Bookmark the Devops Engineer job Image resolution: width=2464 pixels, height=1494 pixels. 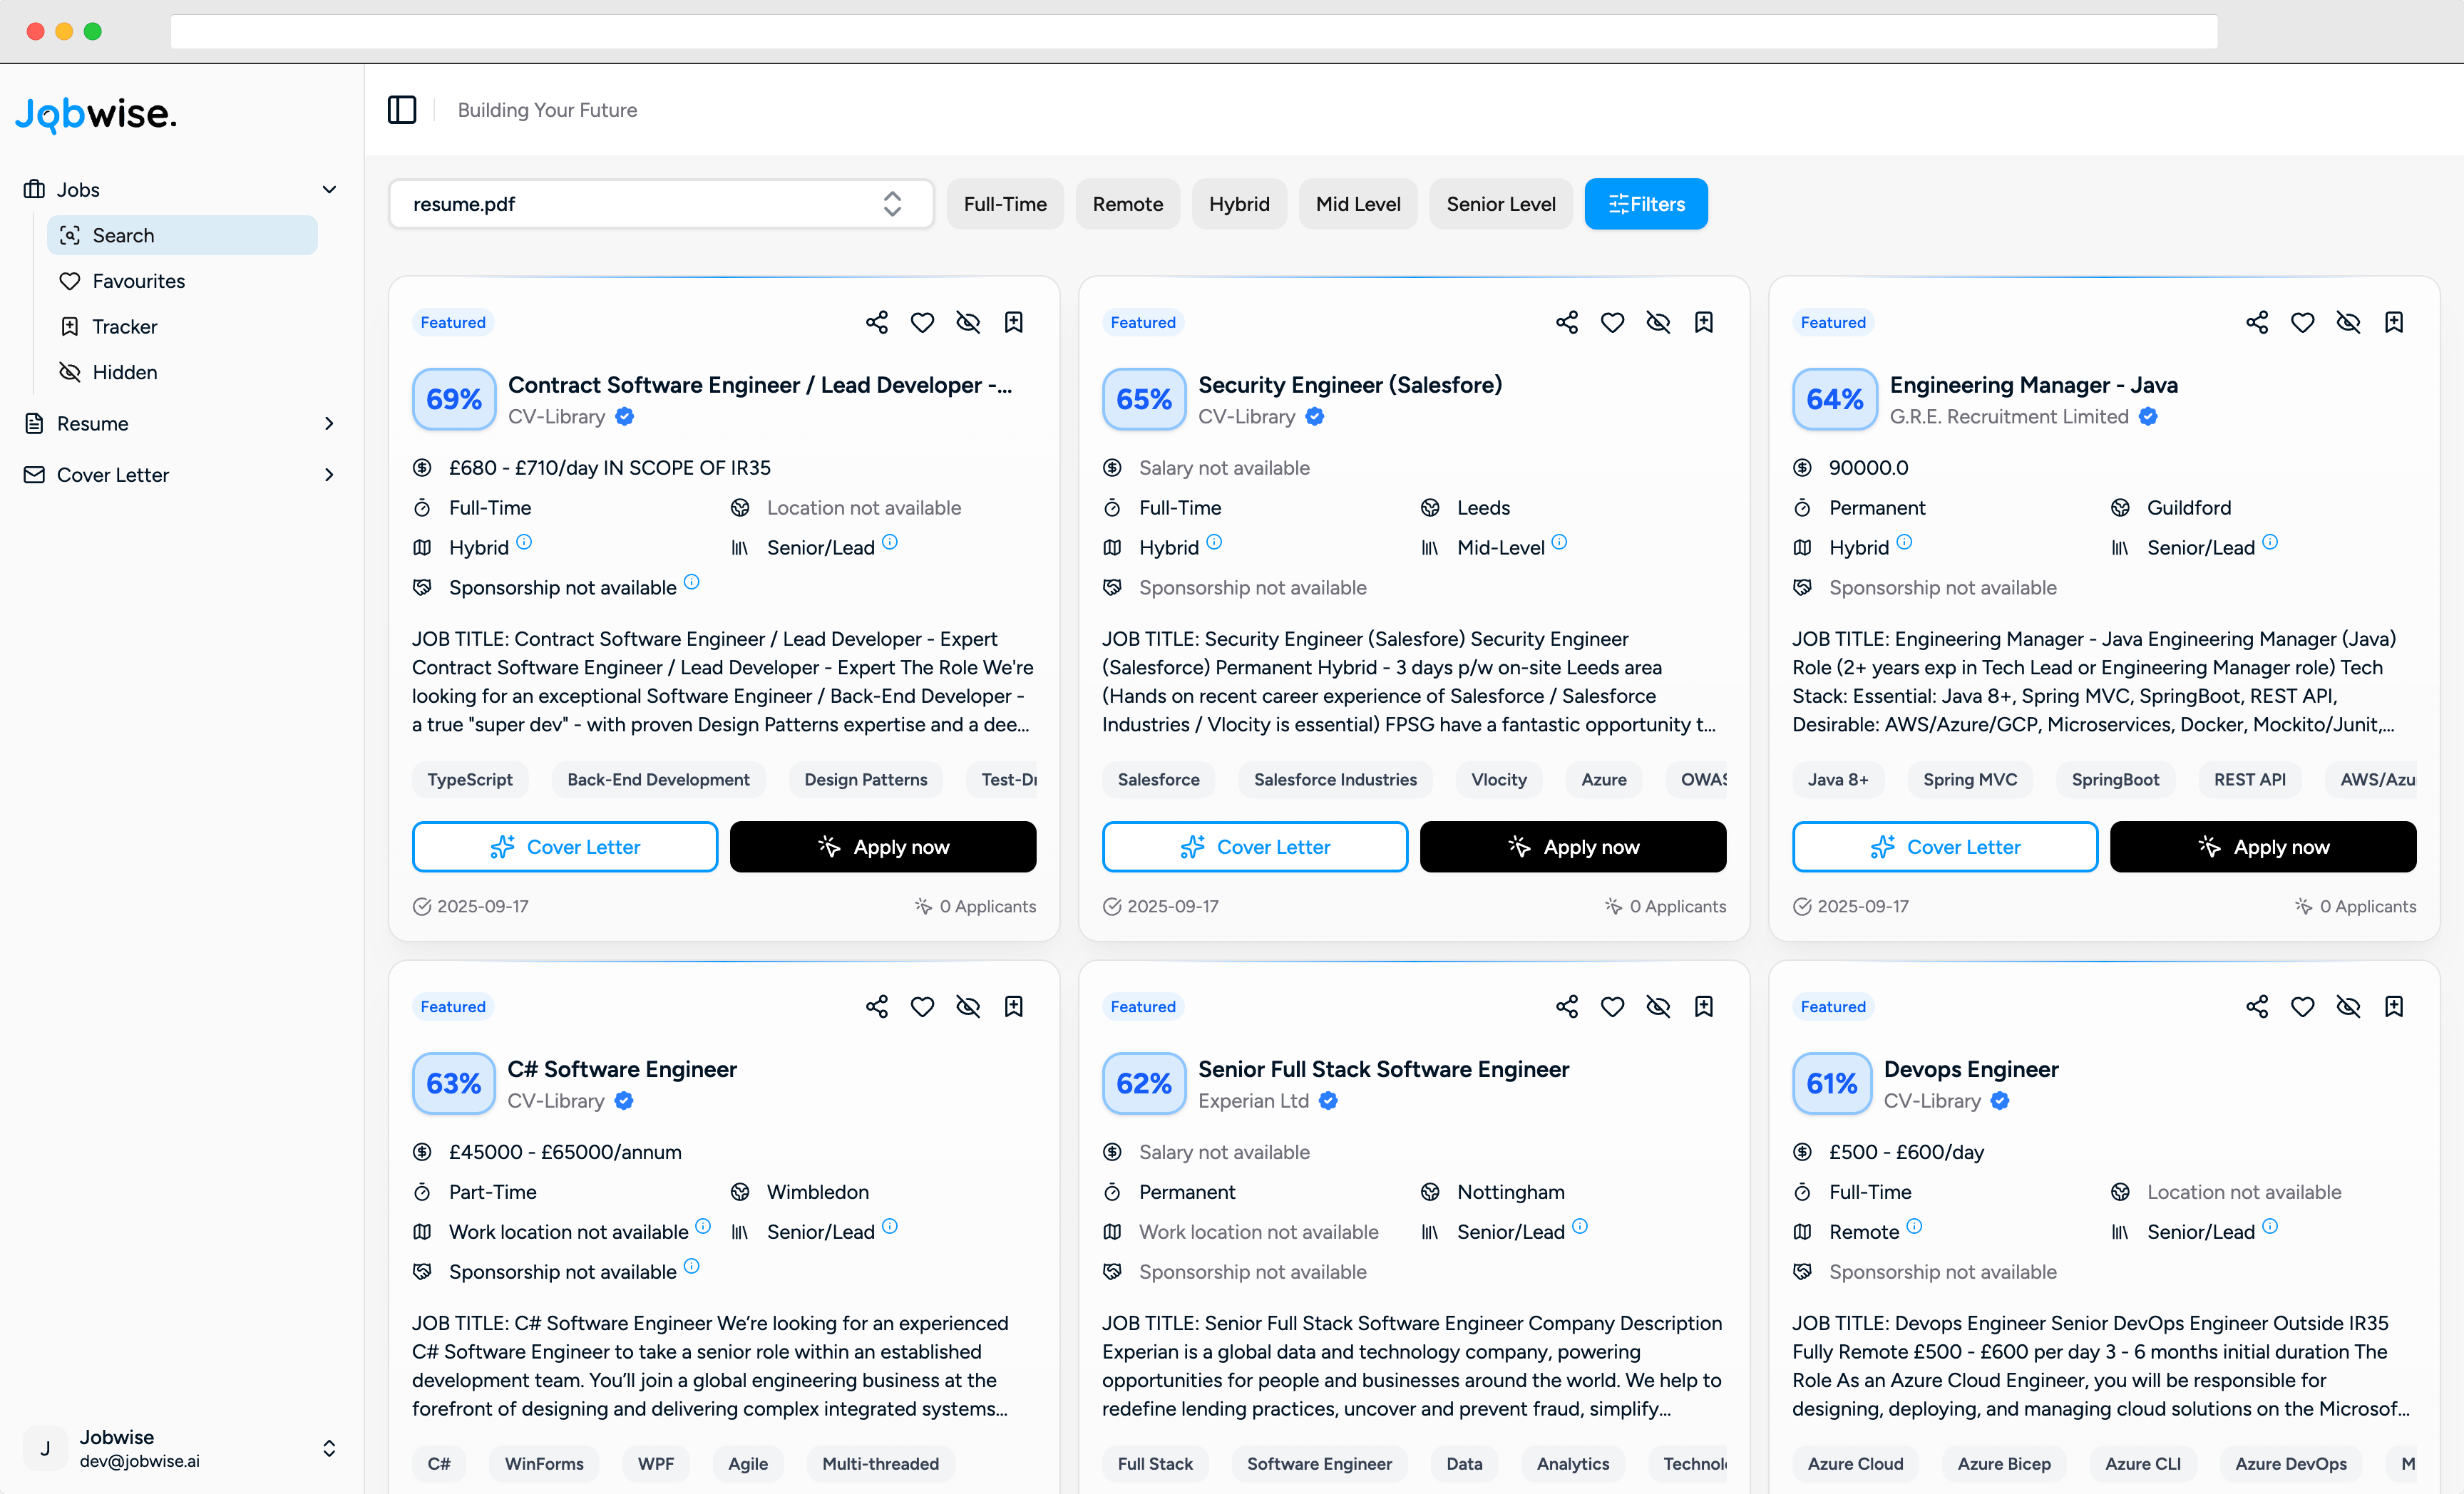pos(2394,1006)
